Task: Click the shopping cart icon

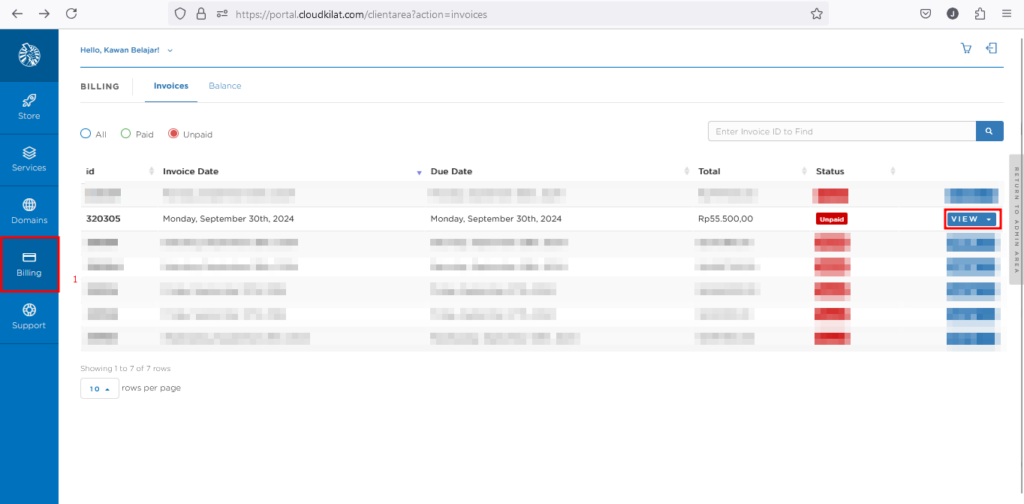Action: 965,49
